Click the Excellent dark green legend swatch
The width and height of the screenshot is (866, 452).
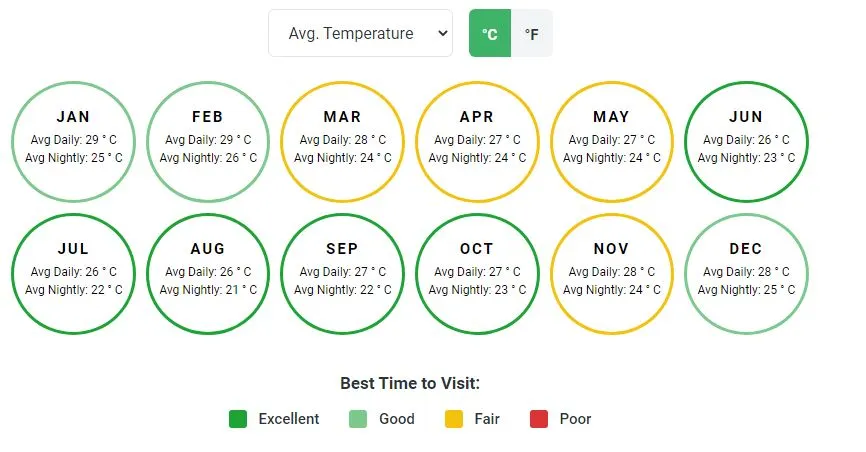click(238, 419)
